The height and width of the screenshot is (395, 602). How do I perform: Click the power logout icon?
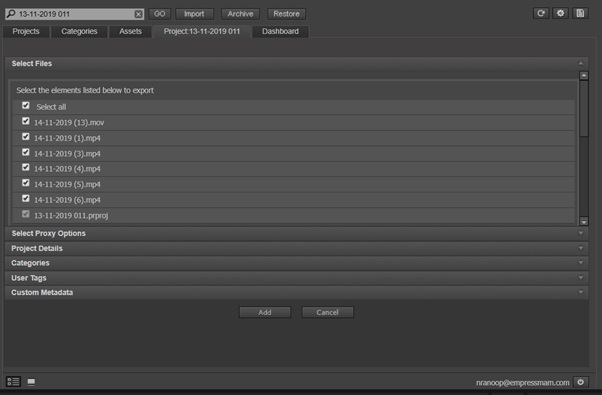pos(580,382)
